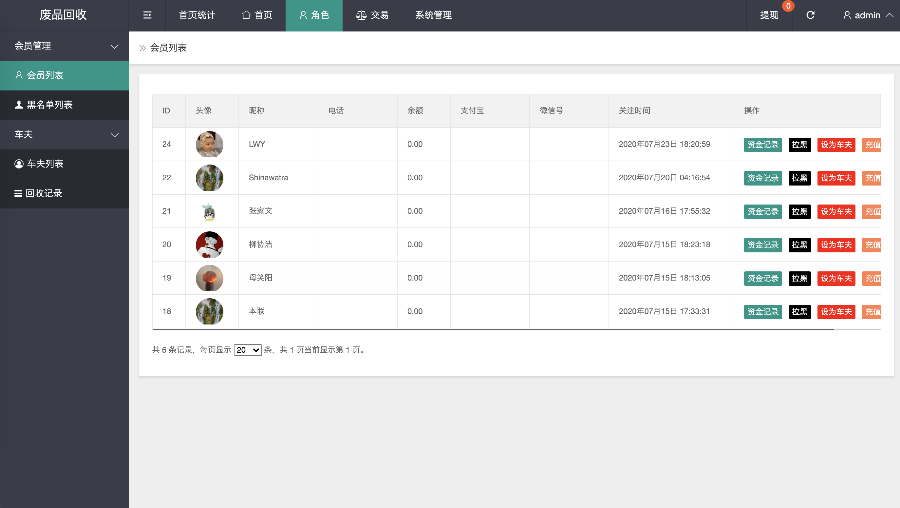Click the 首页 home tab
The height and width of the screenshot is (508, 900).
[x=257, y=15]
